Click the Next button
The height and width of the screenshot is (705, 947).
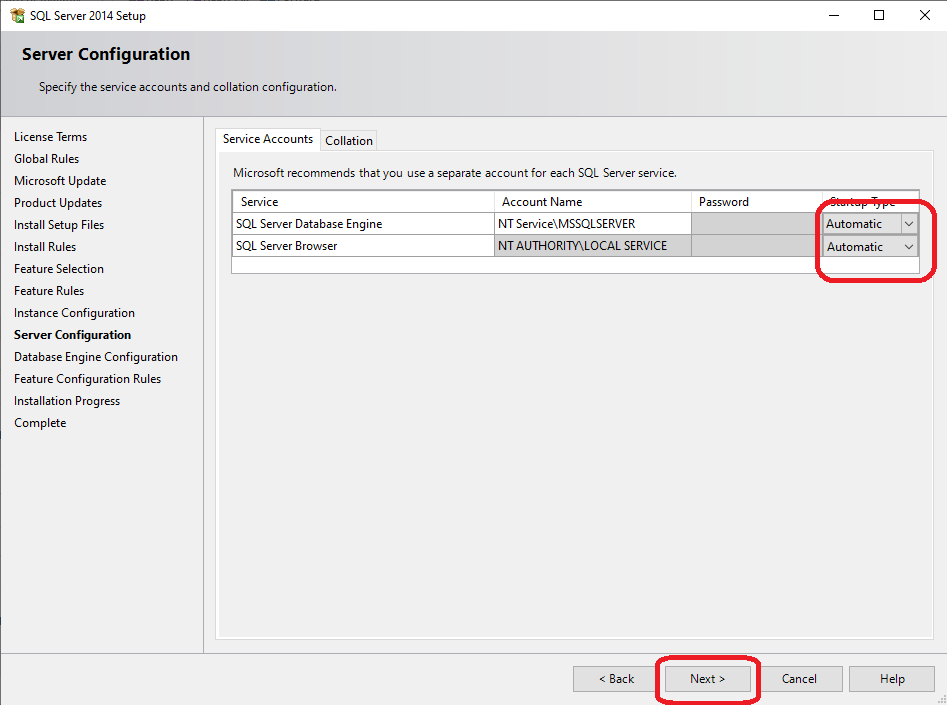707,679
